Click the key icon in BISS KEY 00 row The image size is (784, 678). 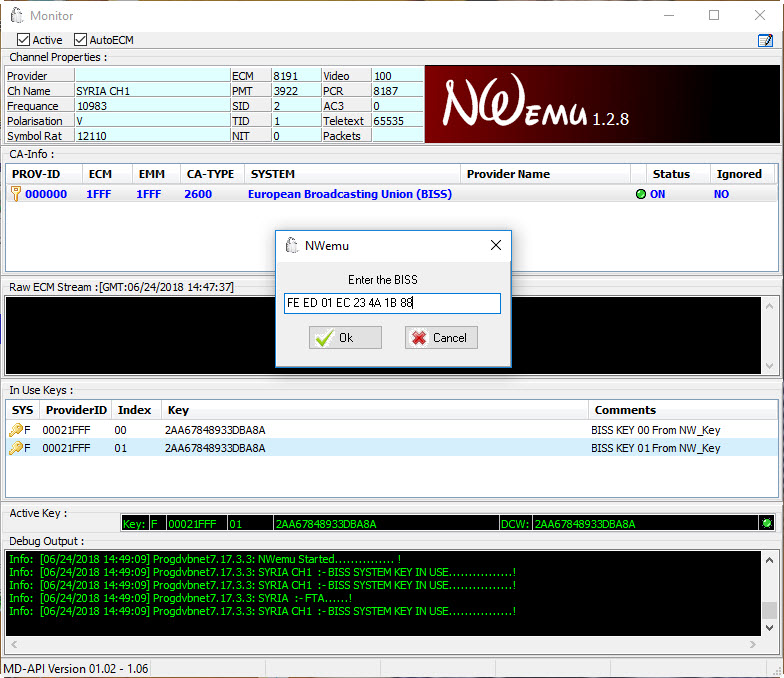[x=16, y=430]
